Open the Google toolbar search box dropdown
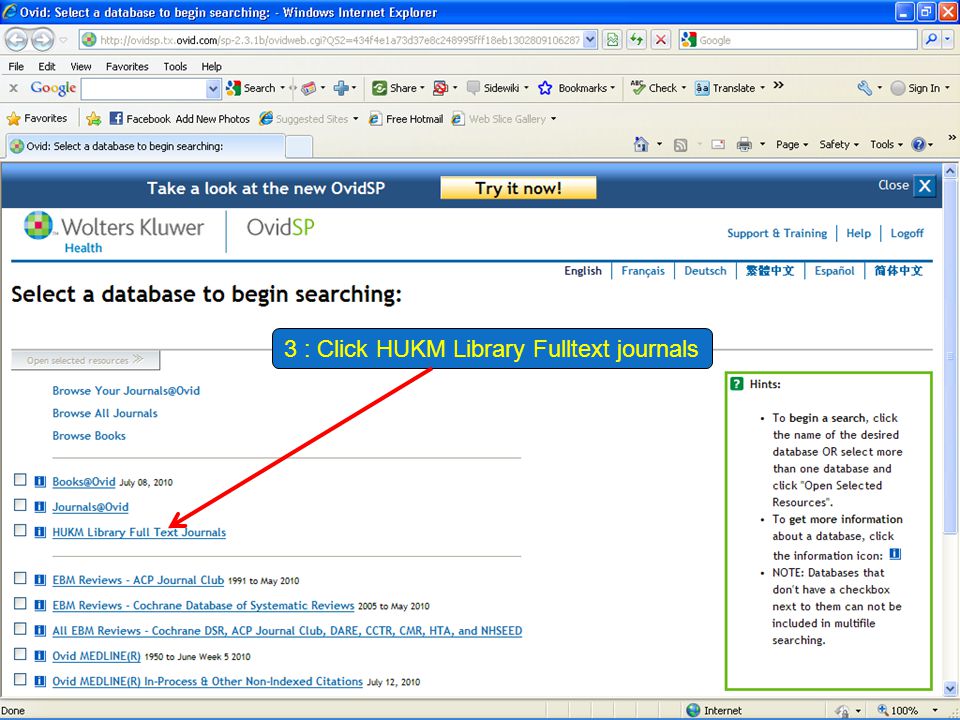The height and width of the screenshot is (720, 960). [x=213, y=89]
